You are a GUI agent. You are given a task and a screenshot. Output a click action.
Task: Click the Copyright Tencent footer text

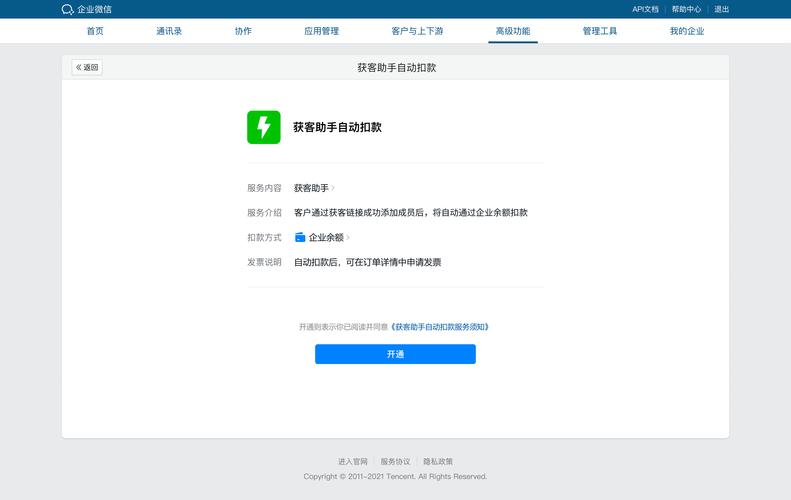point(395,476)
